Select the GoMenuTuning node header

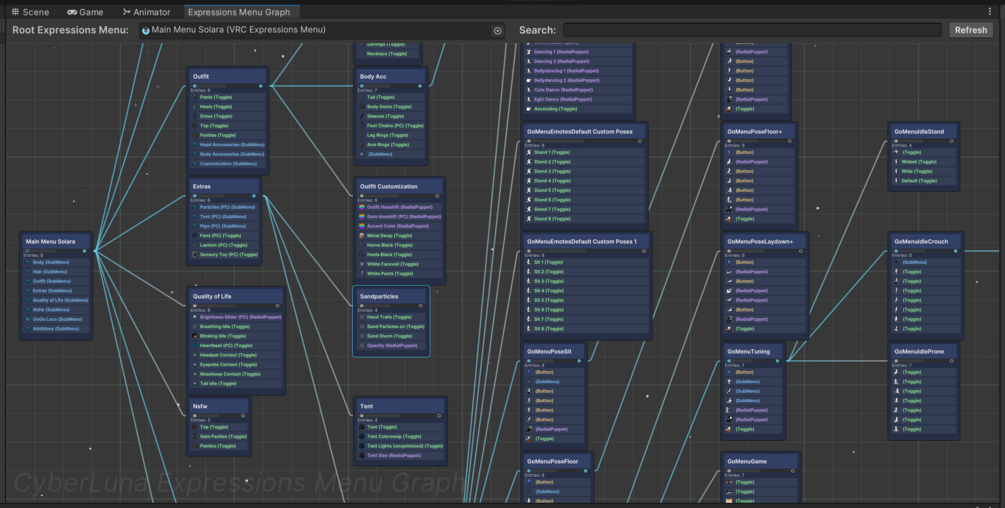click(753, 352)
